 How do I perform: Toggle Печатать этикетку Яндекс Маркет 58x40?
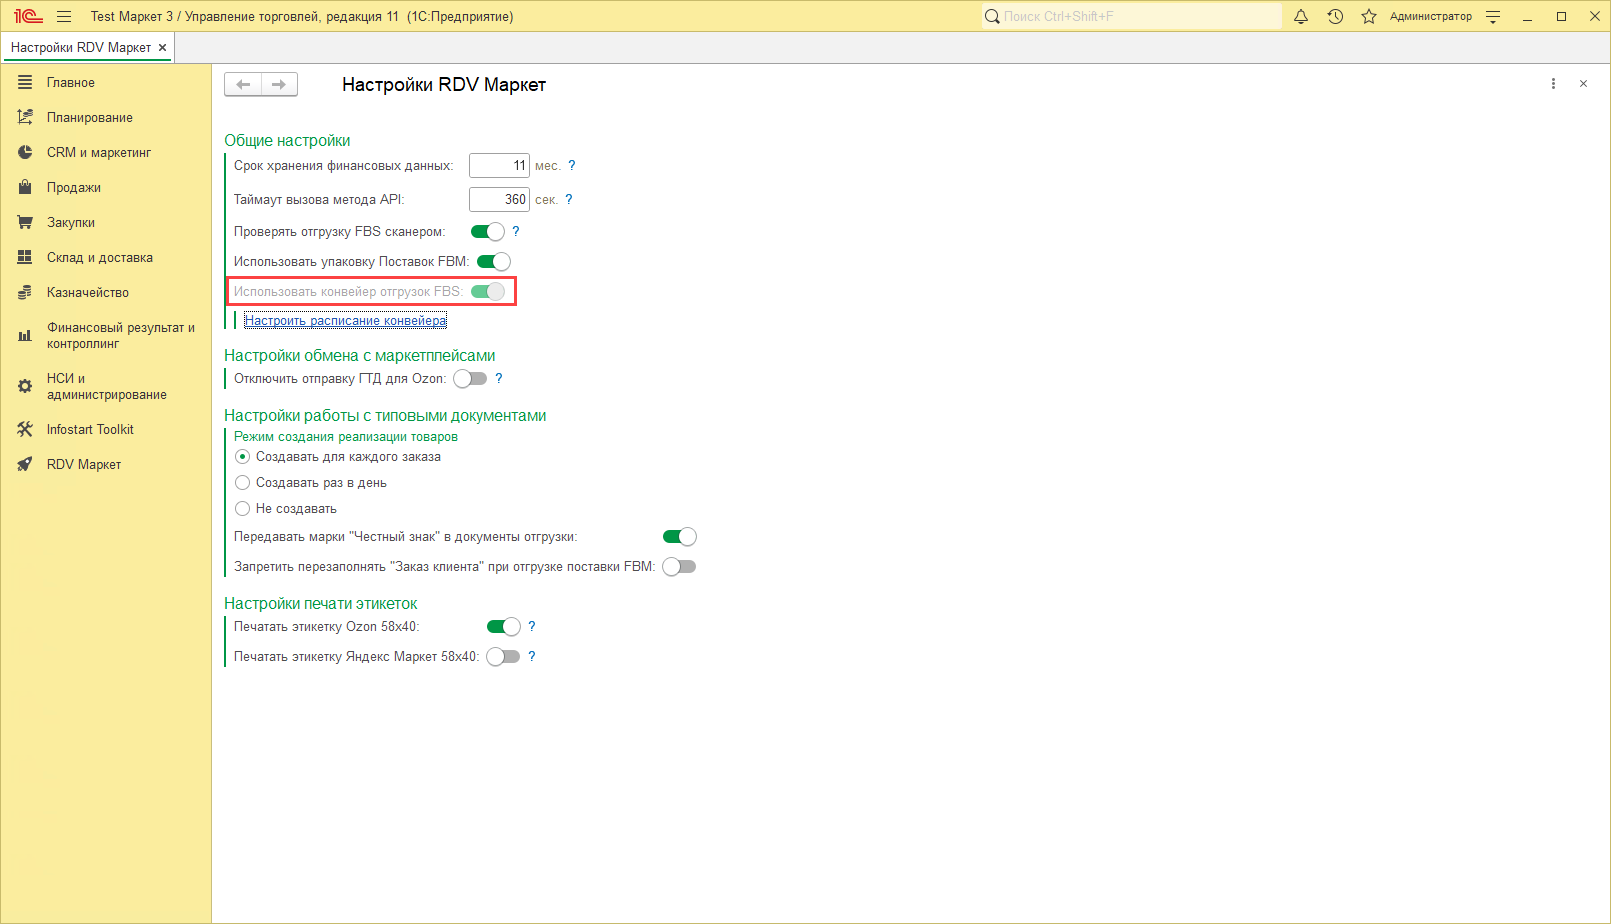tap(504, 657)
